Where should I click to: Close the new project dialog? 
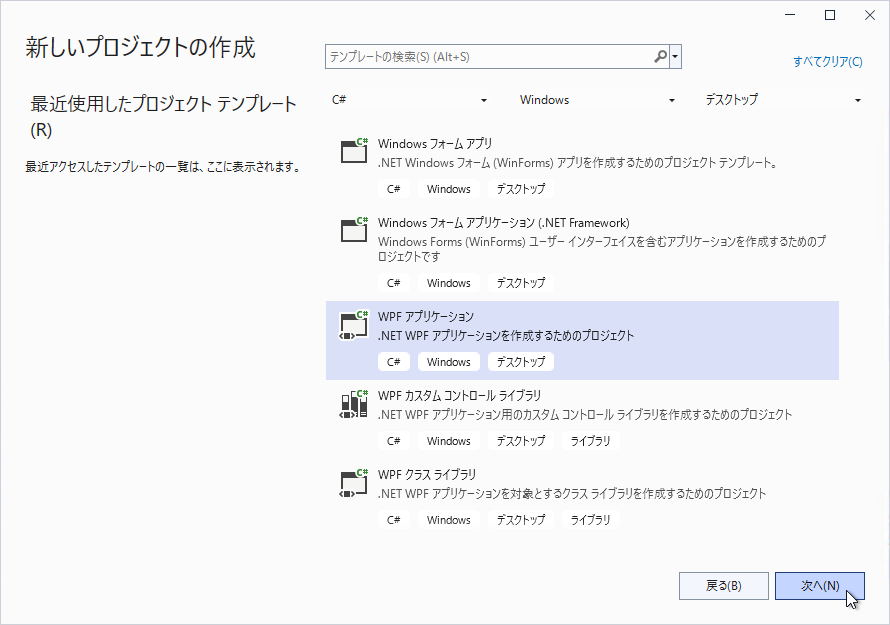(870, 15)
